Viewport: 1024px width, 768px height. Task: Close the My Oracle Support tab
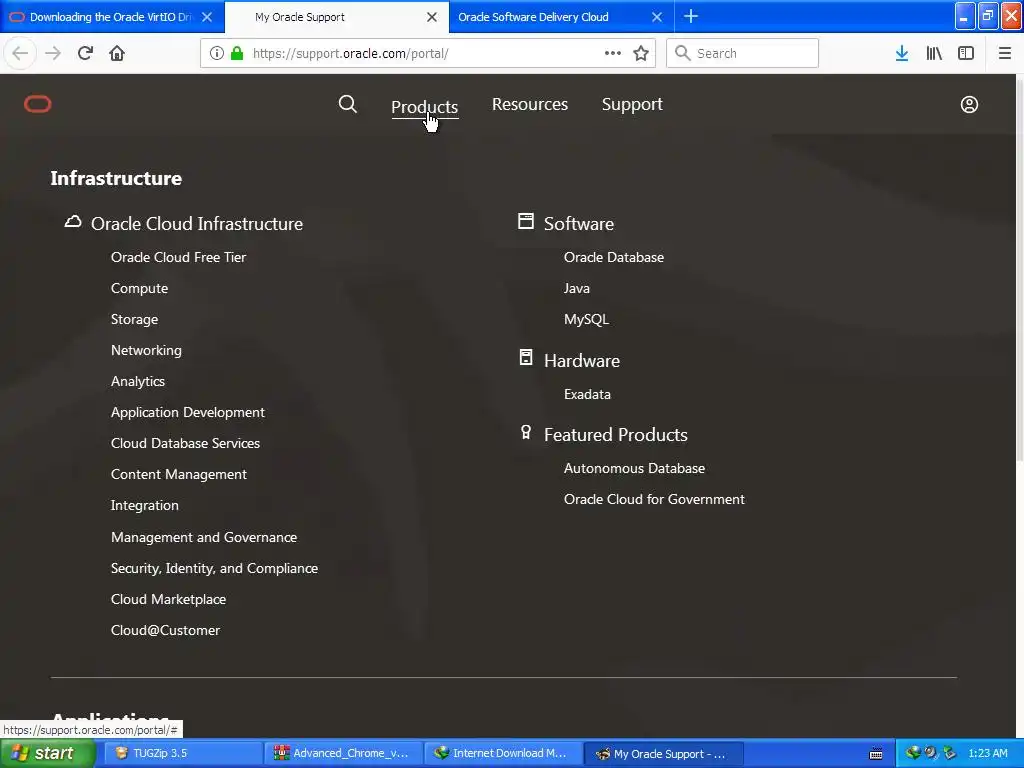(432, 17)
